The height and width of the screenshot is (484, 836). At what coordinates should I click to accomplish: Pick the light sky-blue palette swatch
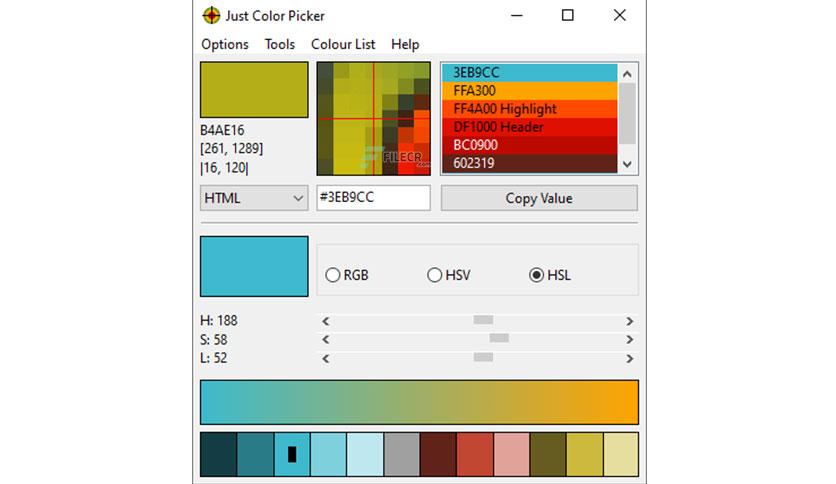[x=328, y=455]
